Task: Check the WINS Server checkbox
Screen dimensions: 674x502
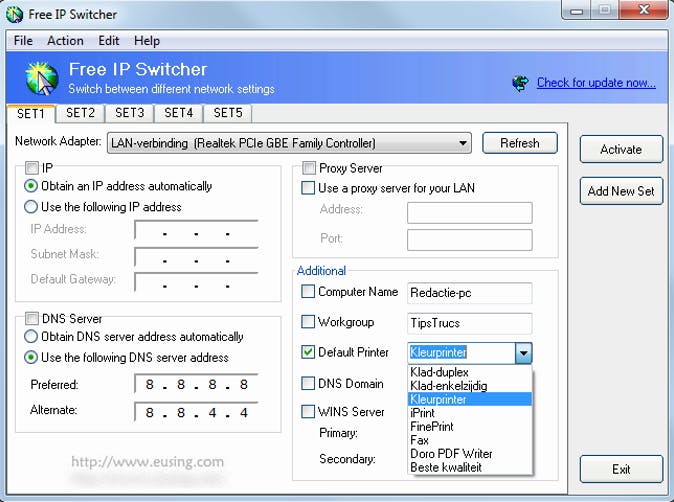Action: point(308,411)
